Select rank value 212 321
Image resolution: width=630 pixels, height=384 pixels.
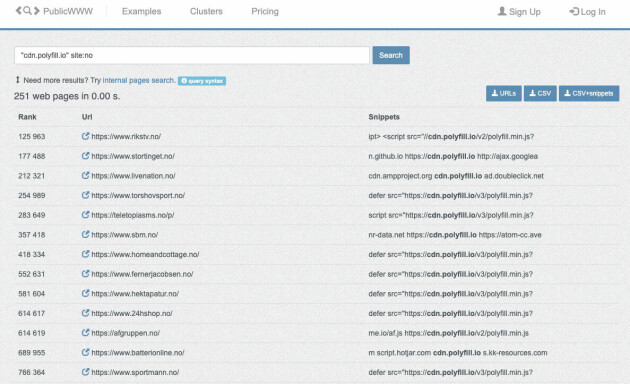31,176
